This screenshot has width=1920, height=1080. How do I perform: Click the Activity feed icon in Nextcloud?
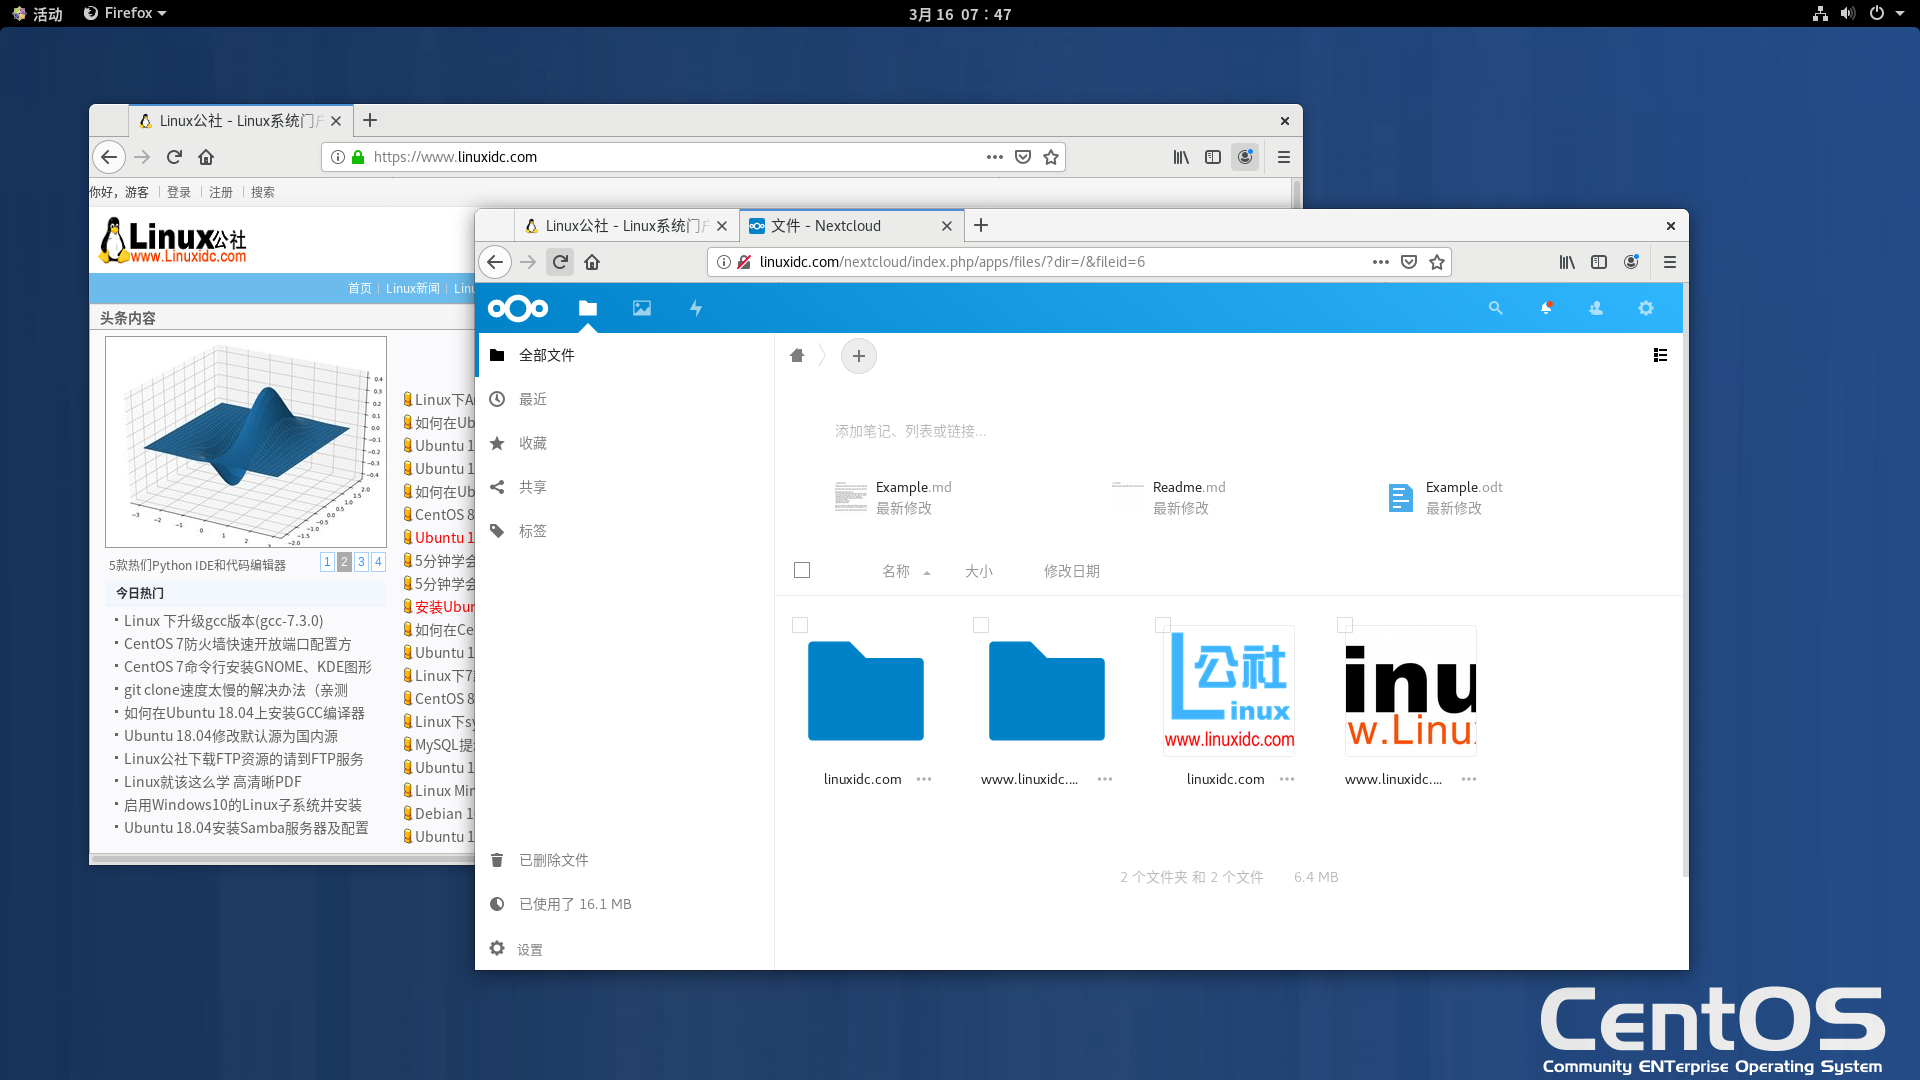click(696, 307)
